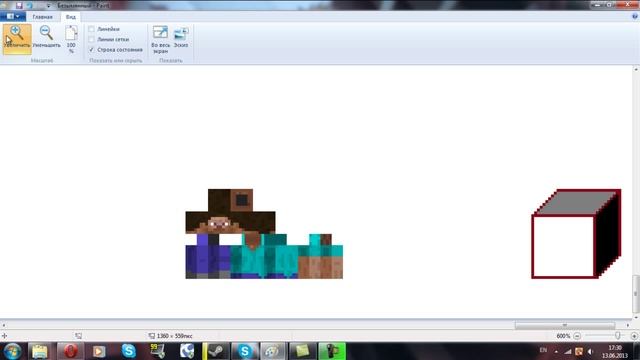Switch to the Paint taskbar button
Image resolution: width=640 pixels, height=360 pixels.
273,351
